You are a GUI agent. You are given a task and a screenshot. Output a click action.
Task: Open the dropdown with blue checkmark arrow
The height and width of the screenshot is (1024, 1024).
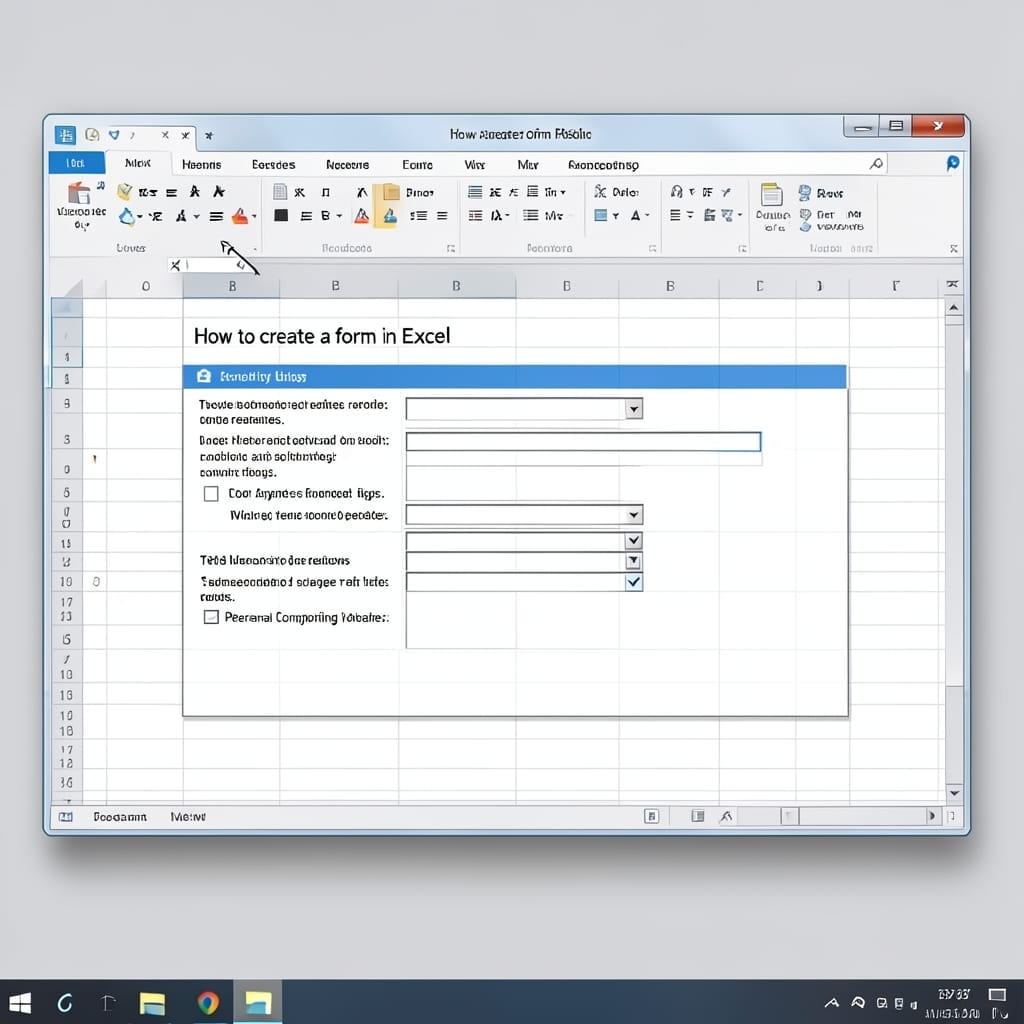[633, 582]
